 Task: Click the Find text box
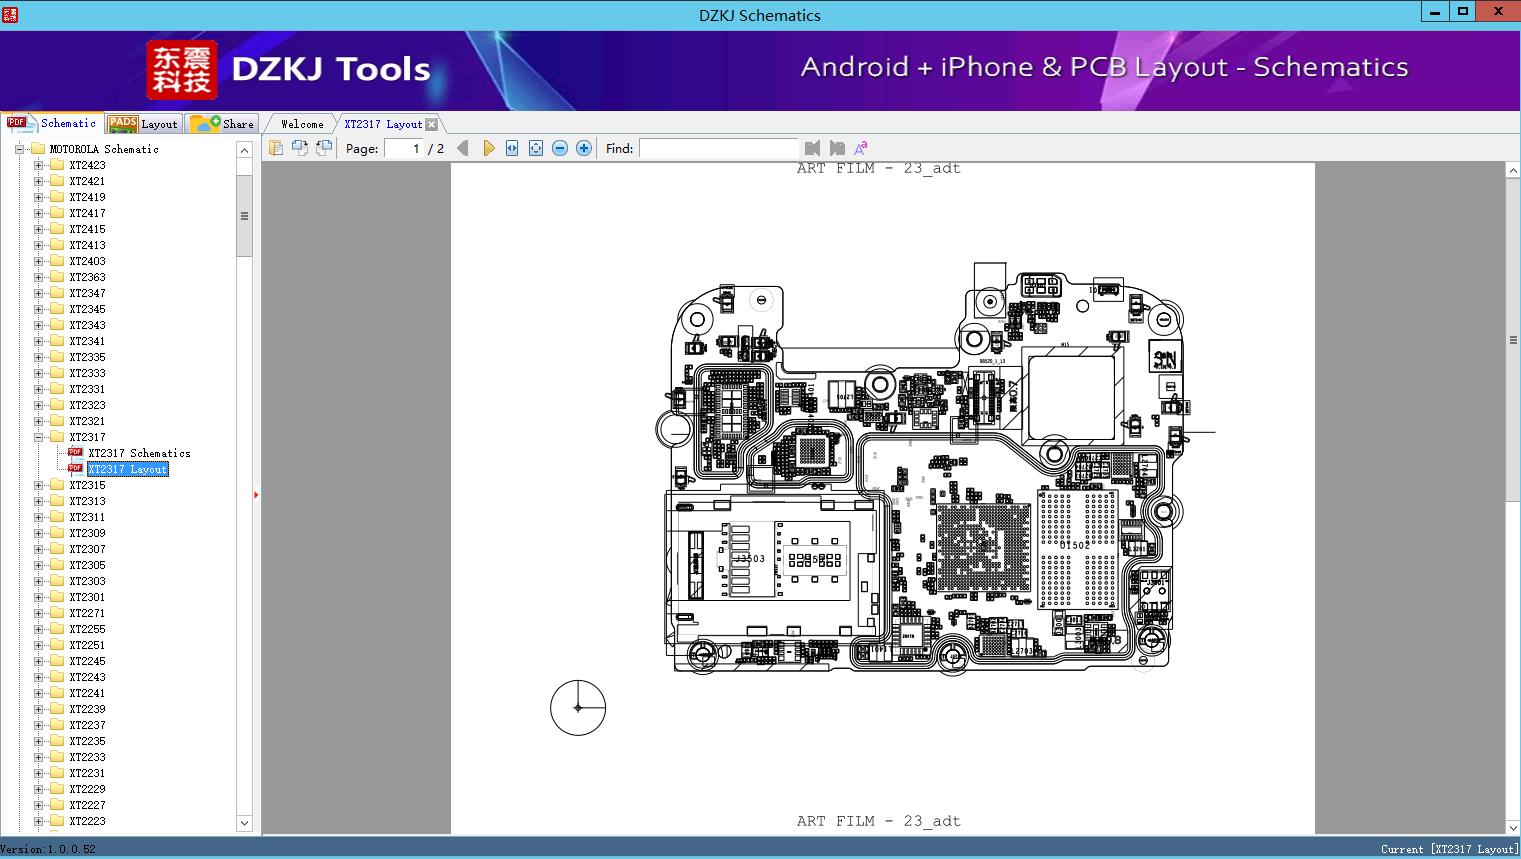tap(718, 148)
